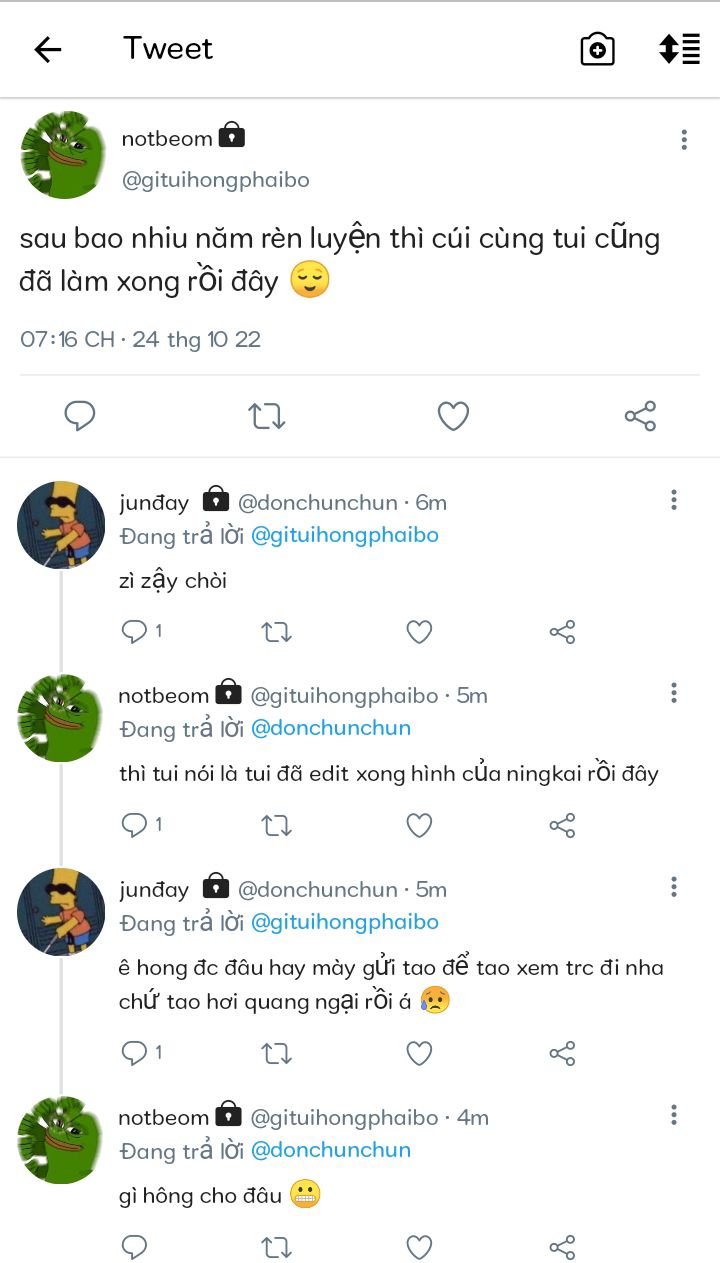Image resolution: width=720 pixels, height=1263 pixels.
Task: Reply to the main notbeom tweet
Action: click(x=80, y=415)
